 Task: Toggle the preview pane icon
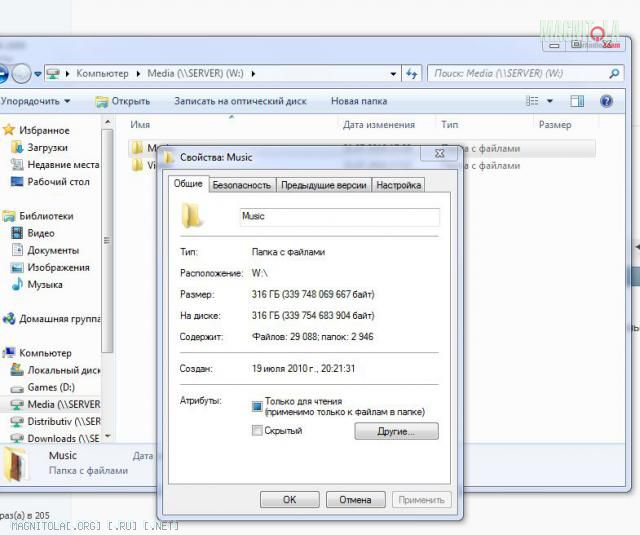point(577,101)
